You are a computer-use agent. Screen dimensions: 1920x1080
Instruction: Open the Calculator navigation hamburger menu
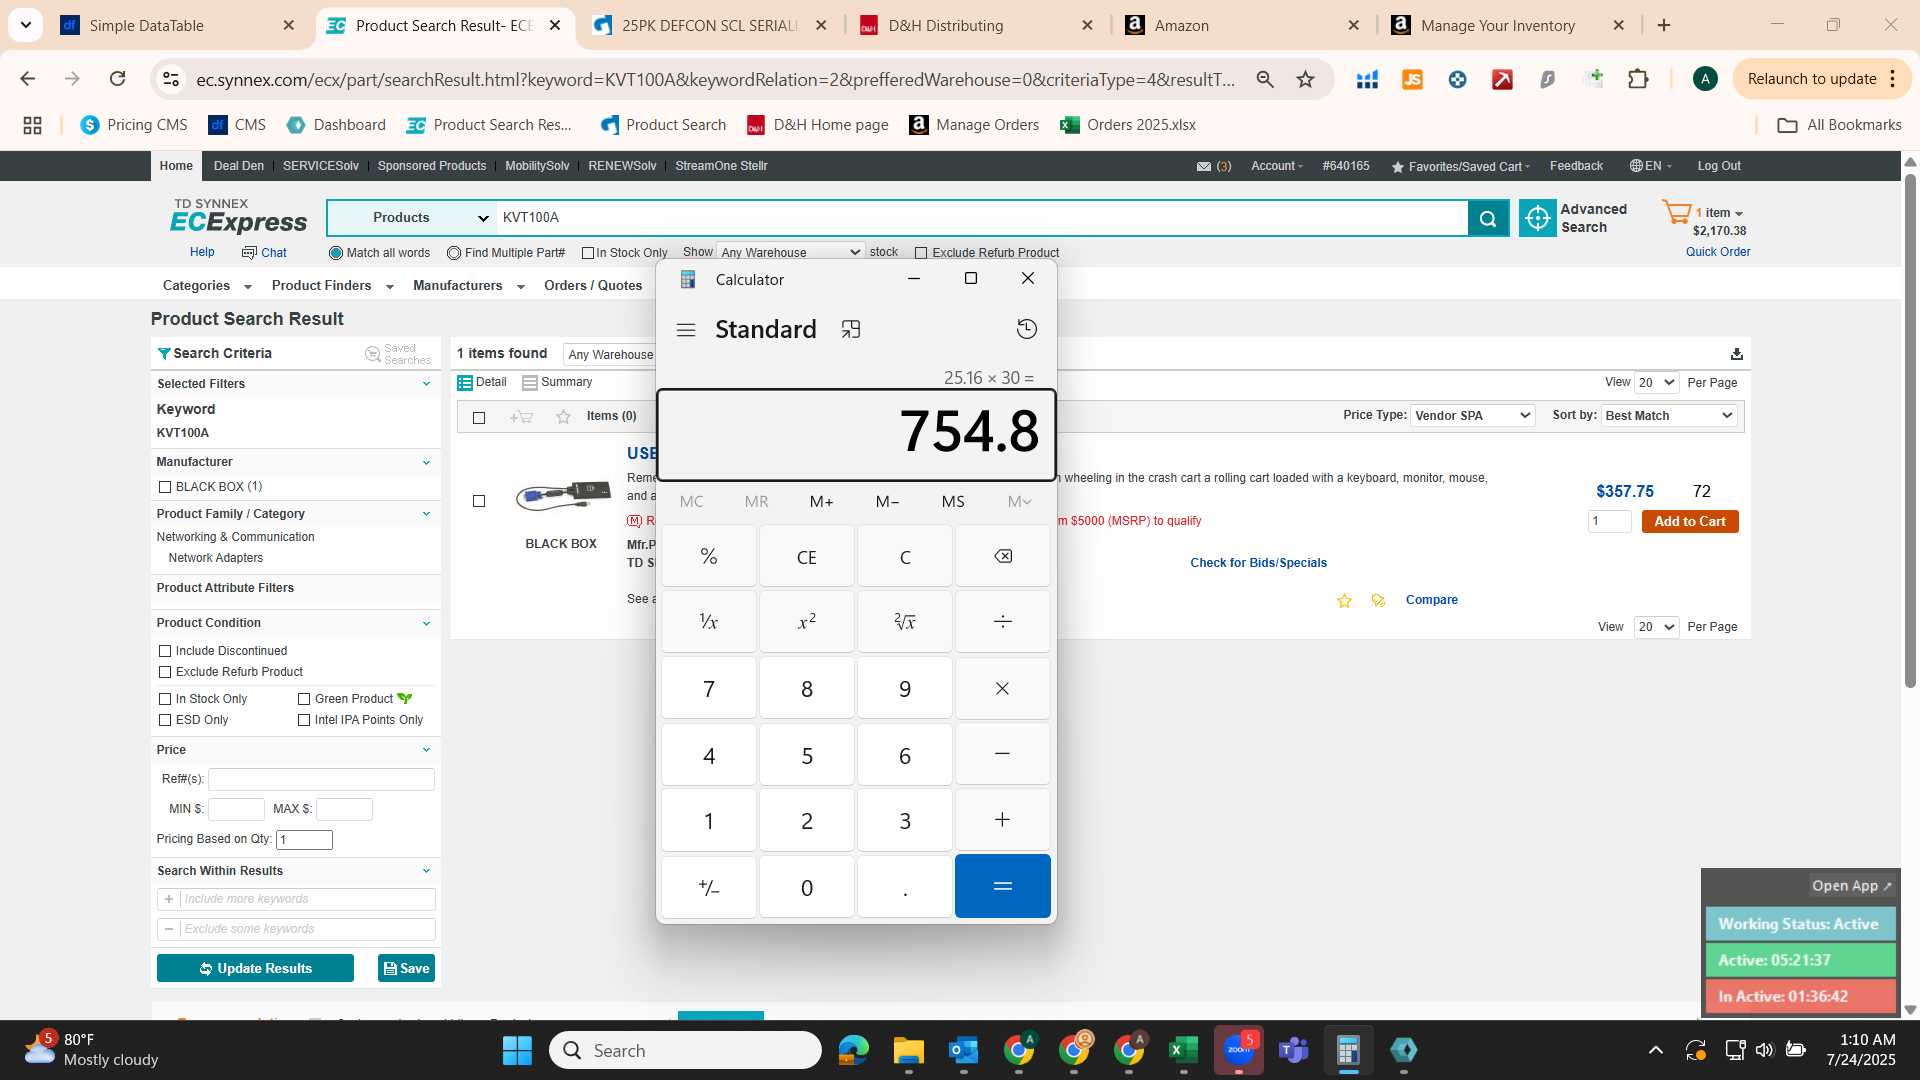pyautogui.click(x=686, y=330)
